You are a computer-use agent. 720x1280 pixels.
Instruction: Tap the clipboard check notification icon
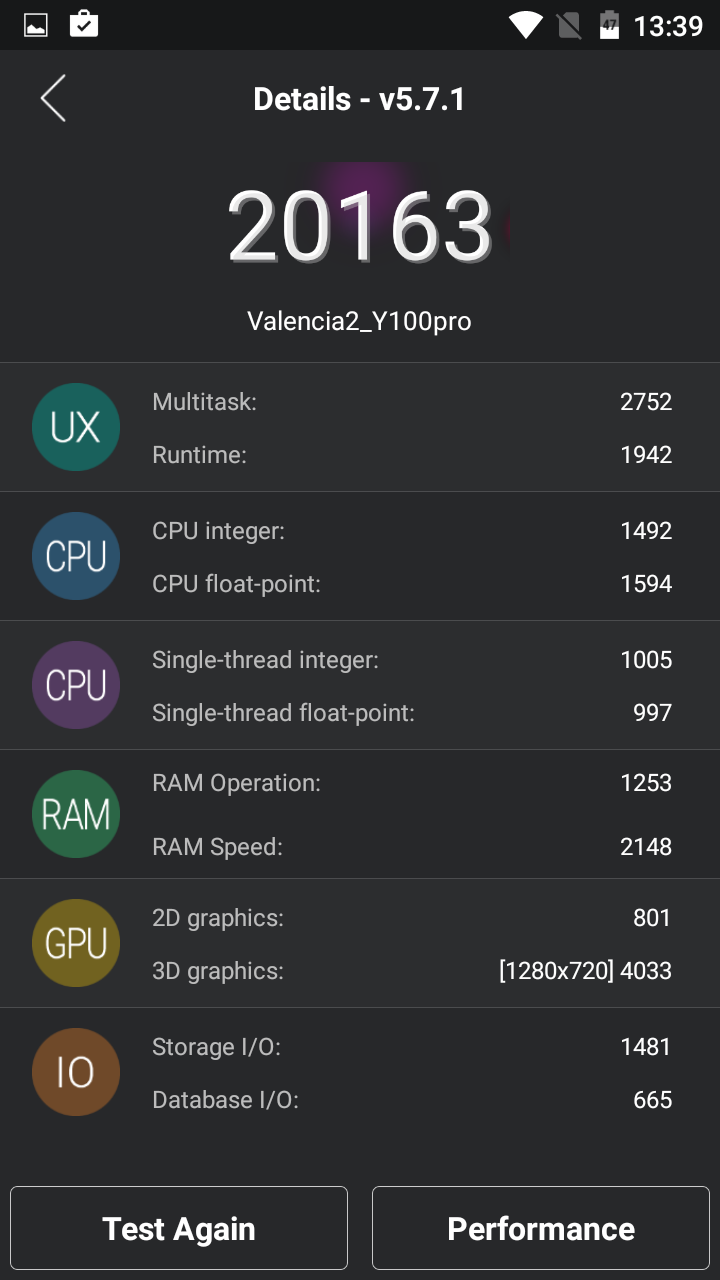84,24
